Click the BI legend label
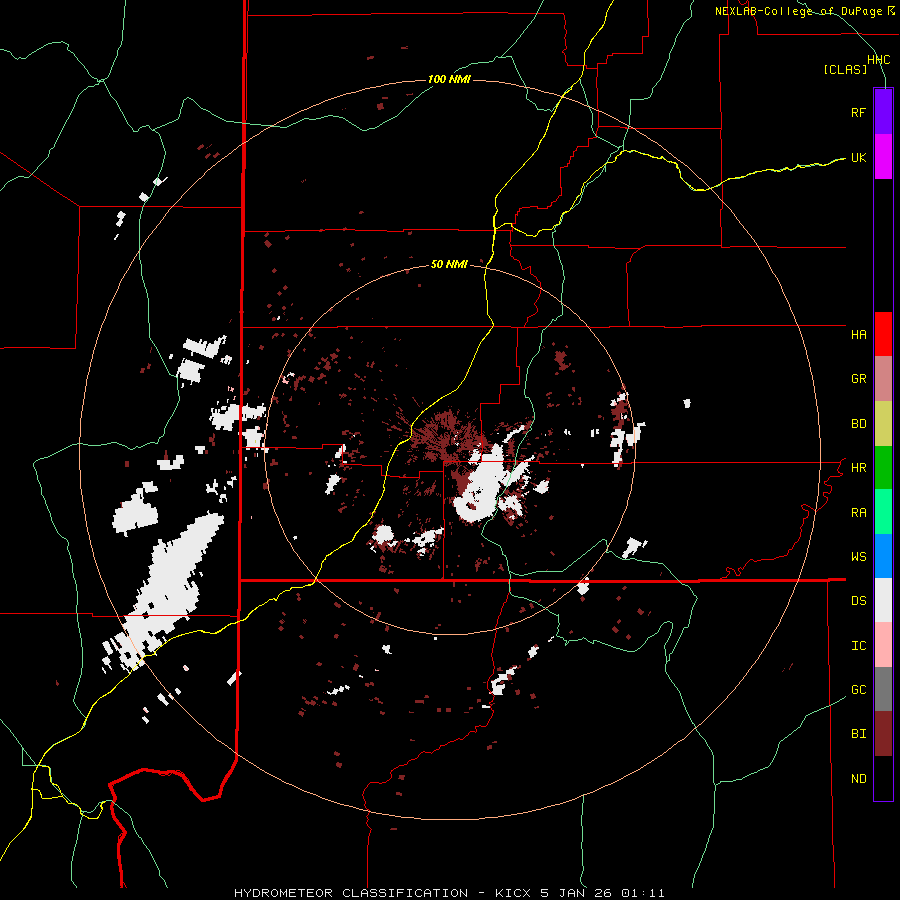 pyautogui.click(x=858, y=734)
